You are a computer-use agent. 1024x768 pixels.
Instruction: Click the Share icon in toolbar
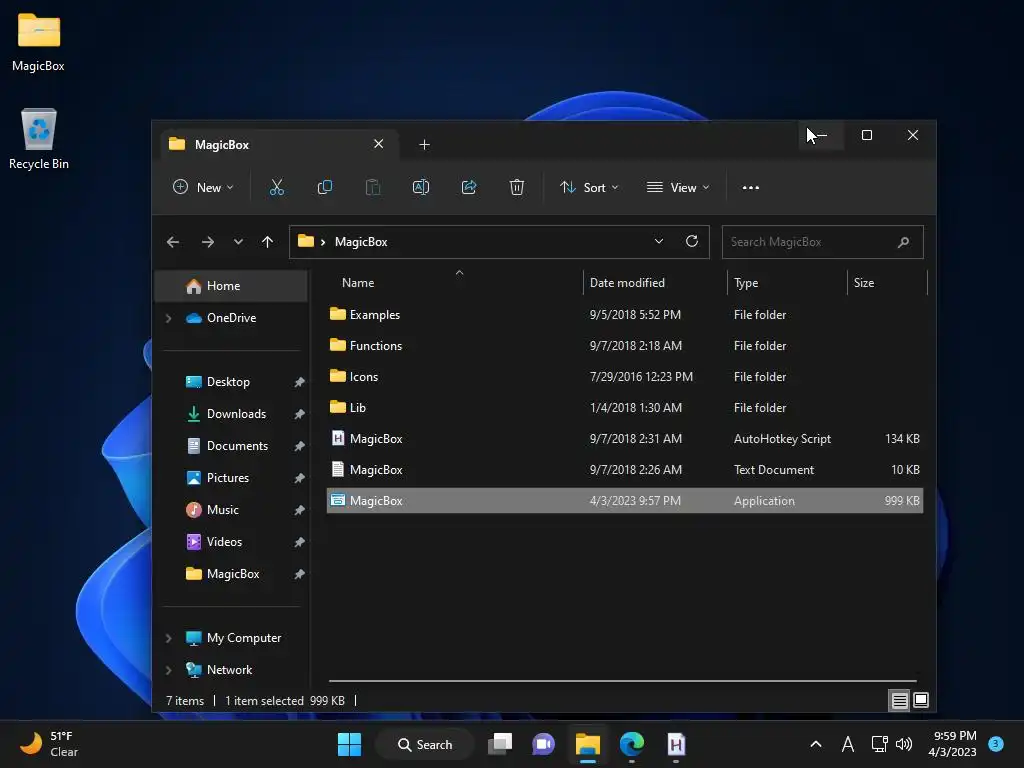tap(469, 187)
